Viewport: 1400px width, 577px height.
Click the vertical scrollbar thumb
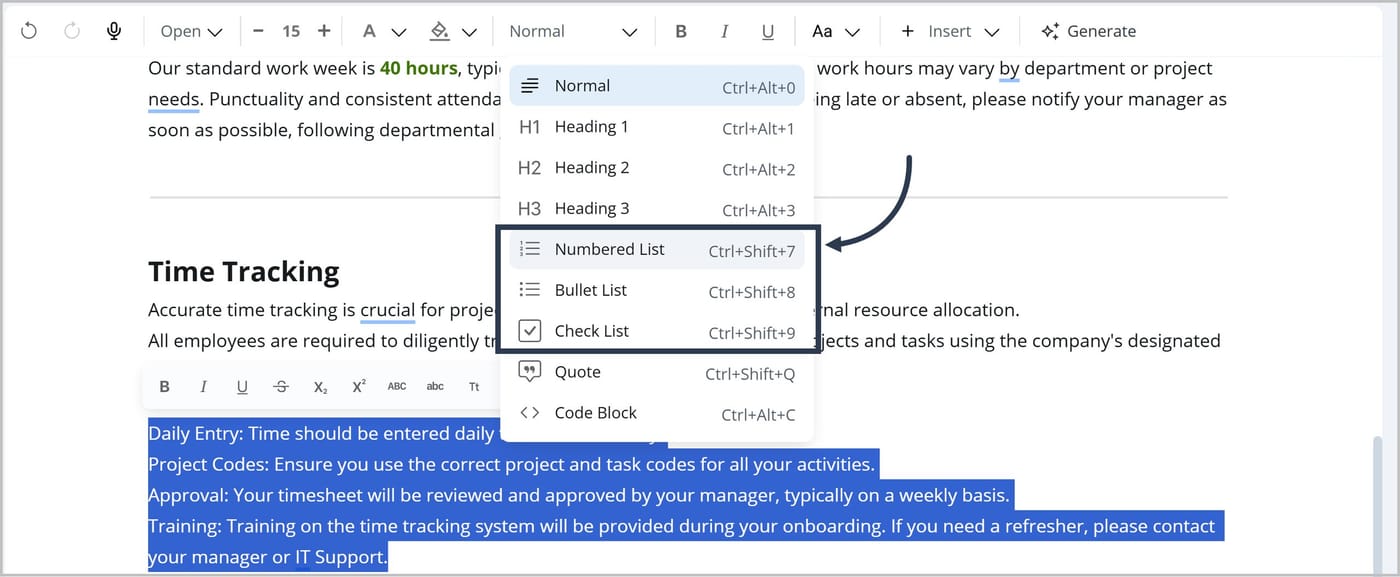[1379, 505]
